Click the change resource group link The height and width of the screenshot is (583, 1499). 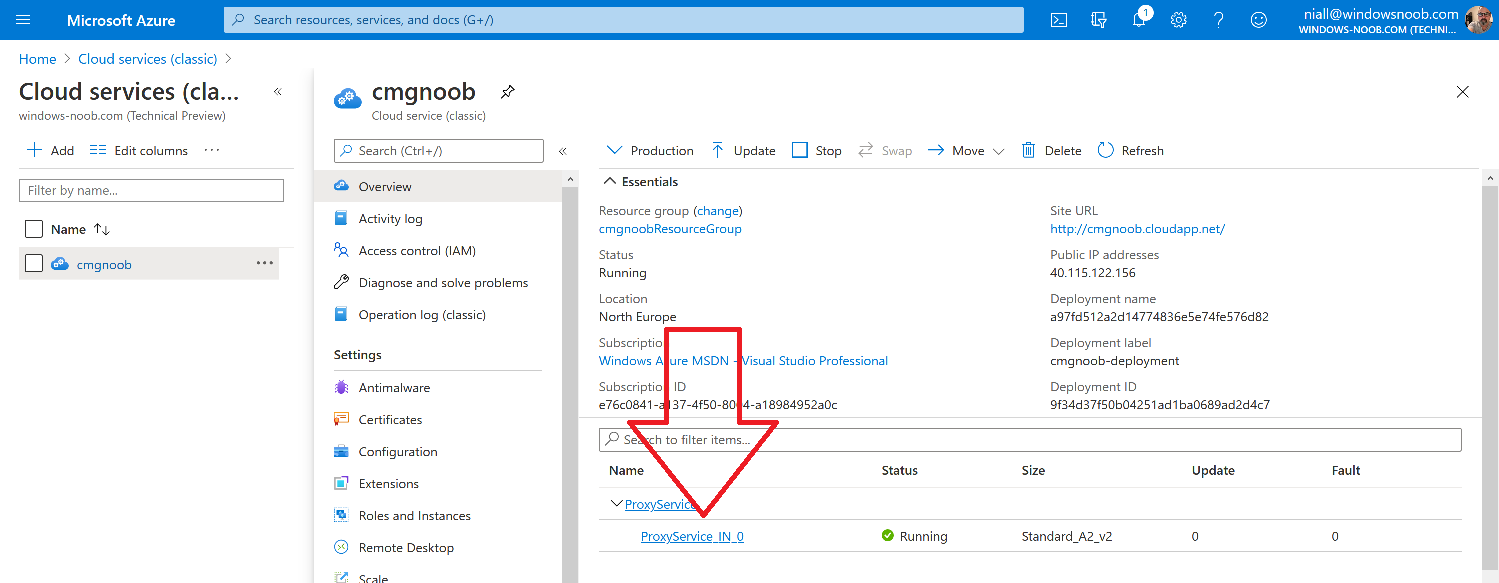(718, 211)
